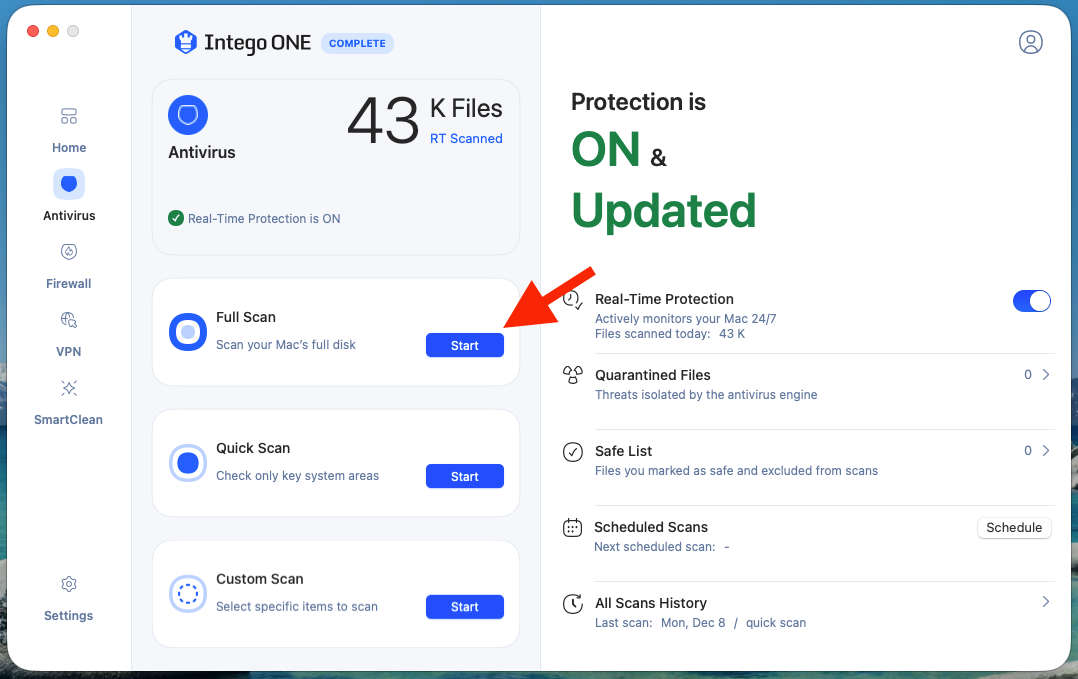This screenshot has height=679, width=1078.
Task: Select the Antivirus sidebar icon
Action: coord(69,184)
